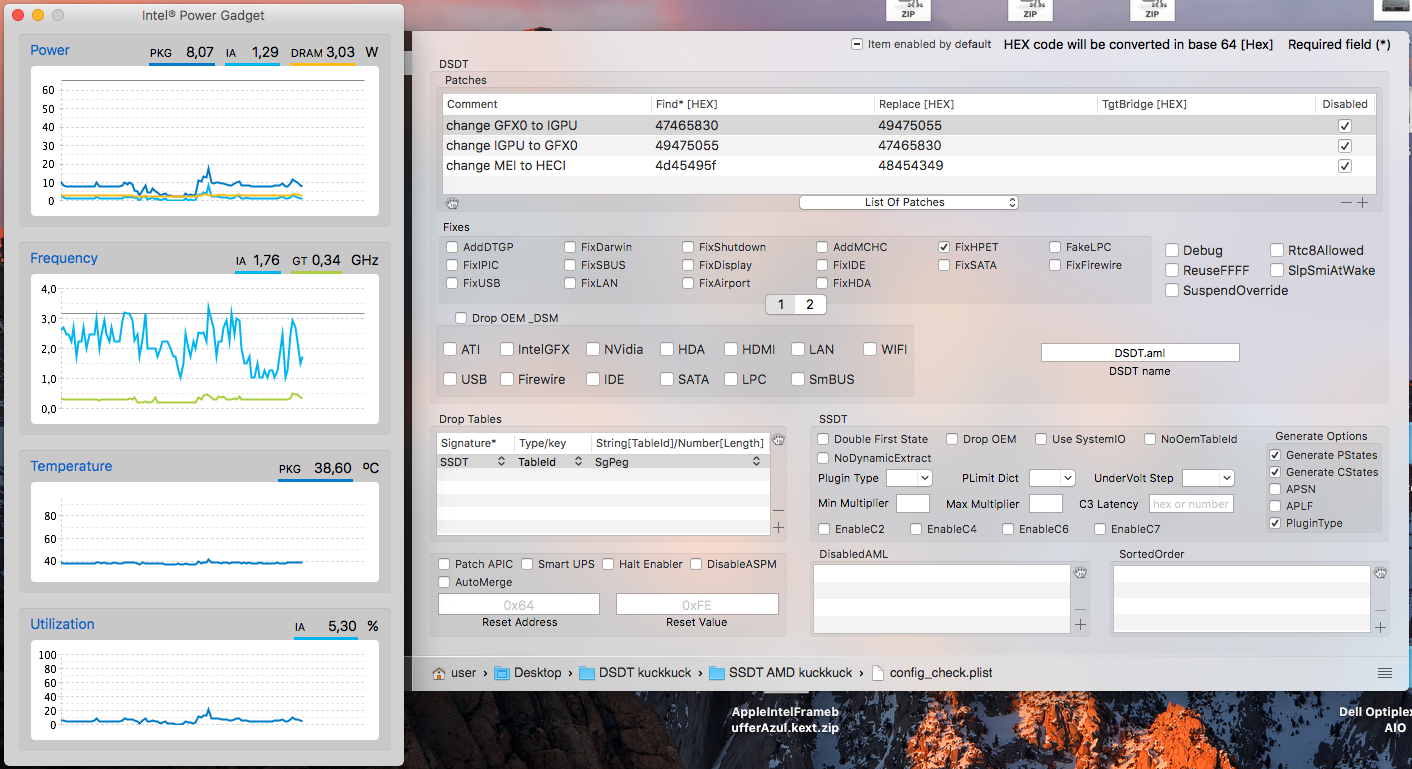Open the hamburger menu in the path bar
The height and width of the screenshot is (769, 1412).
click(1385, 673)
